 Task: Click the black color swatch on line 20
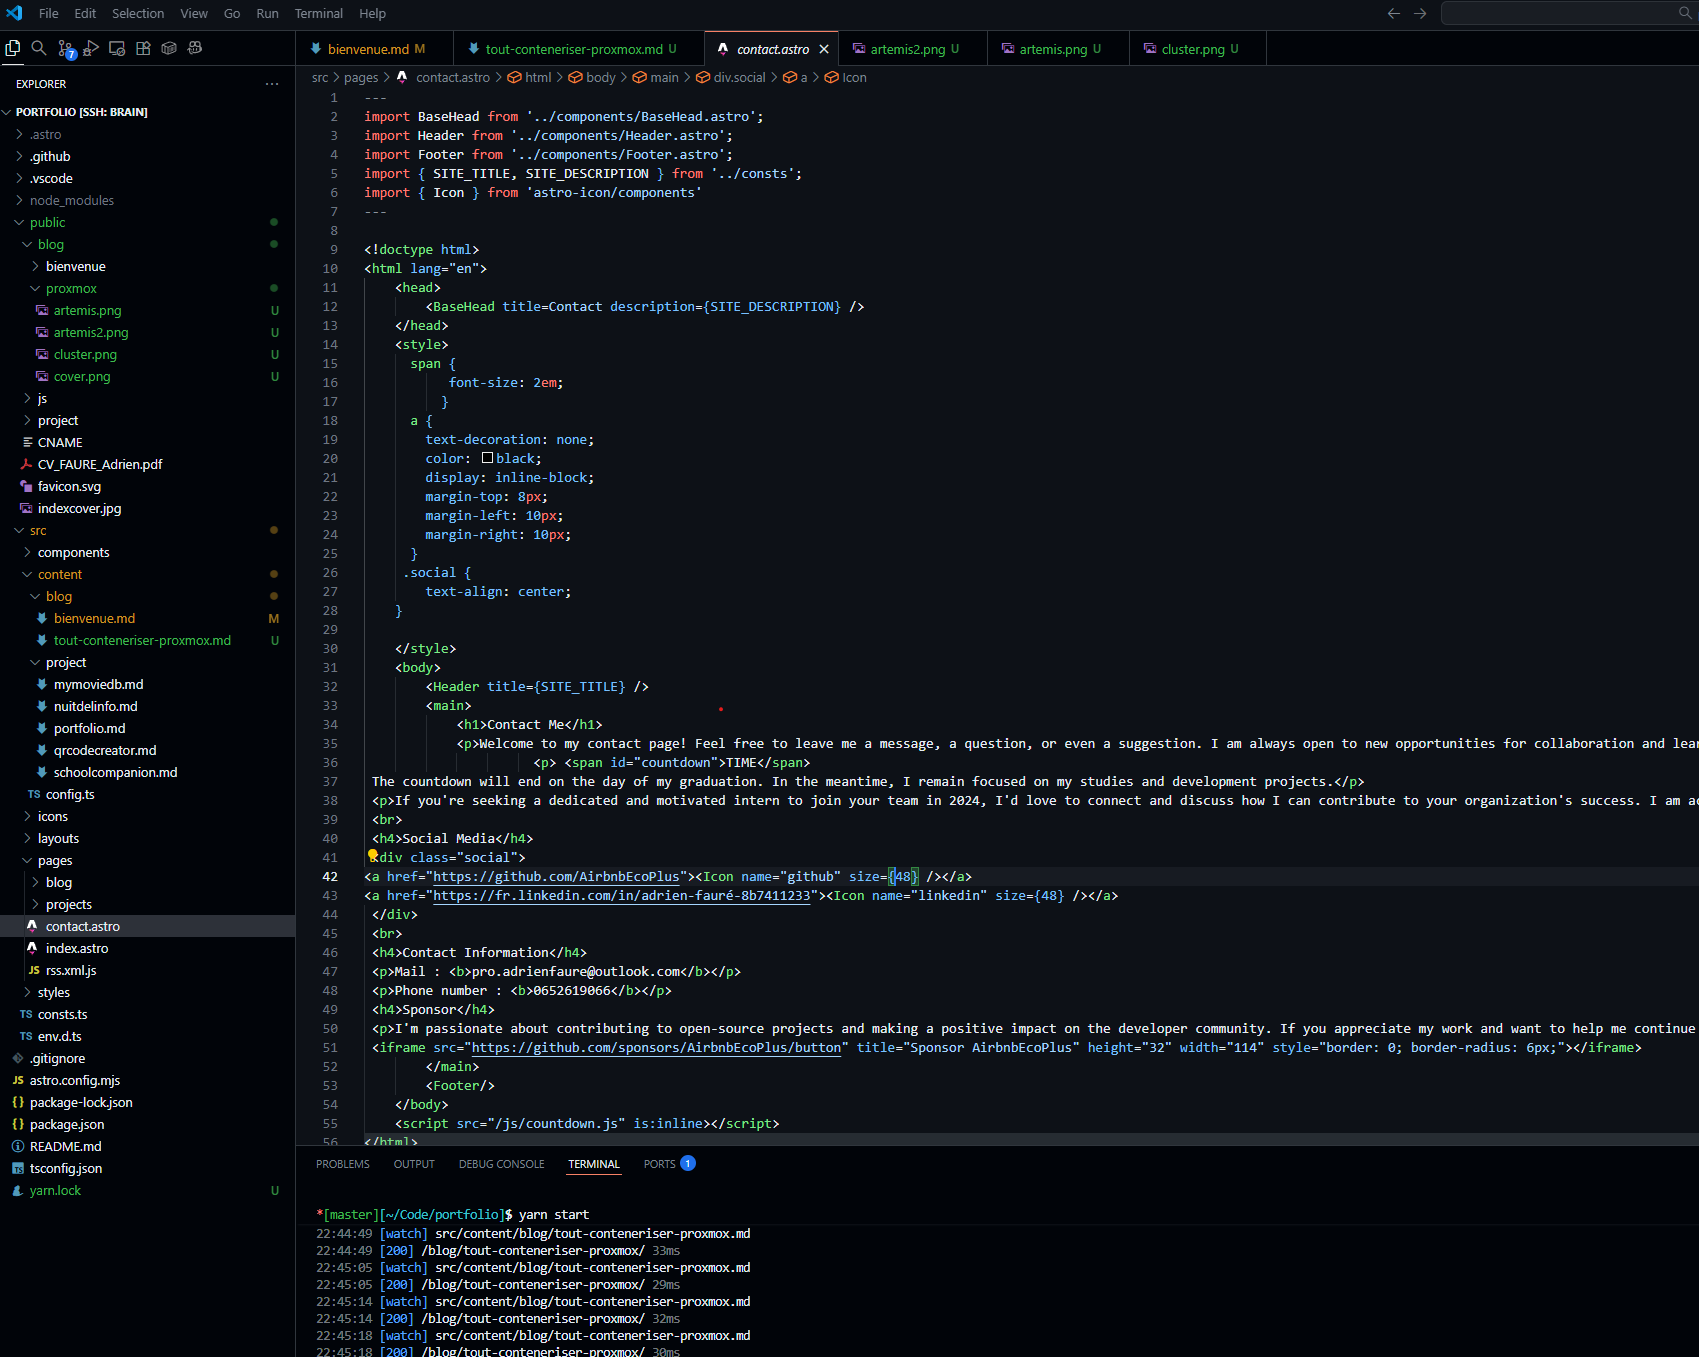tap(487, 458)
